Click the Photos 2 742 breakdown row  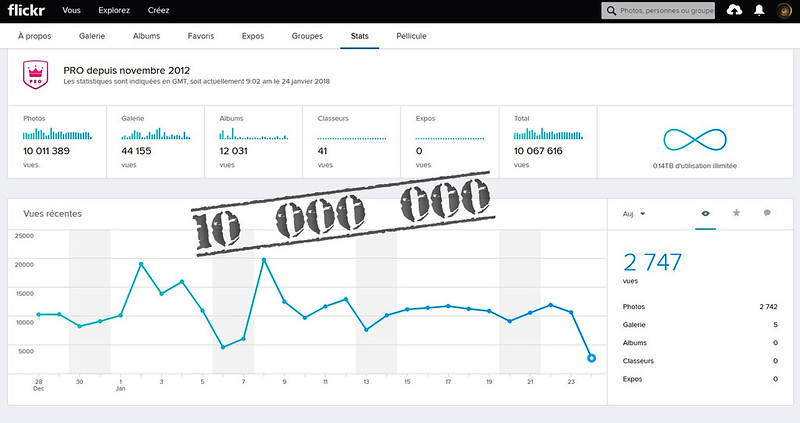(x=699, y=307)
